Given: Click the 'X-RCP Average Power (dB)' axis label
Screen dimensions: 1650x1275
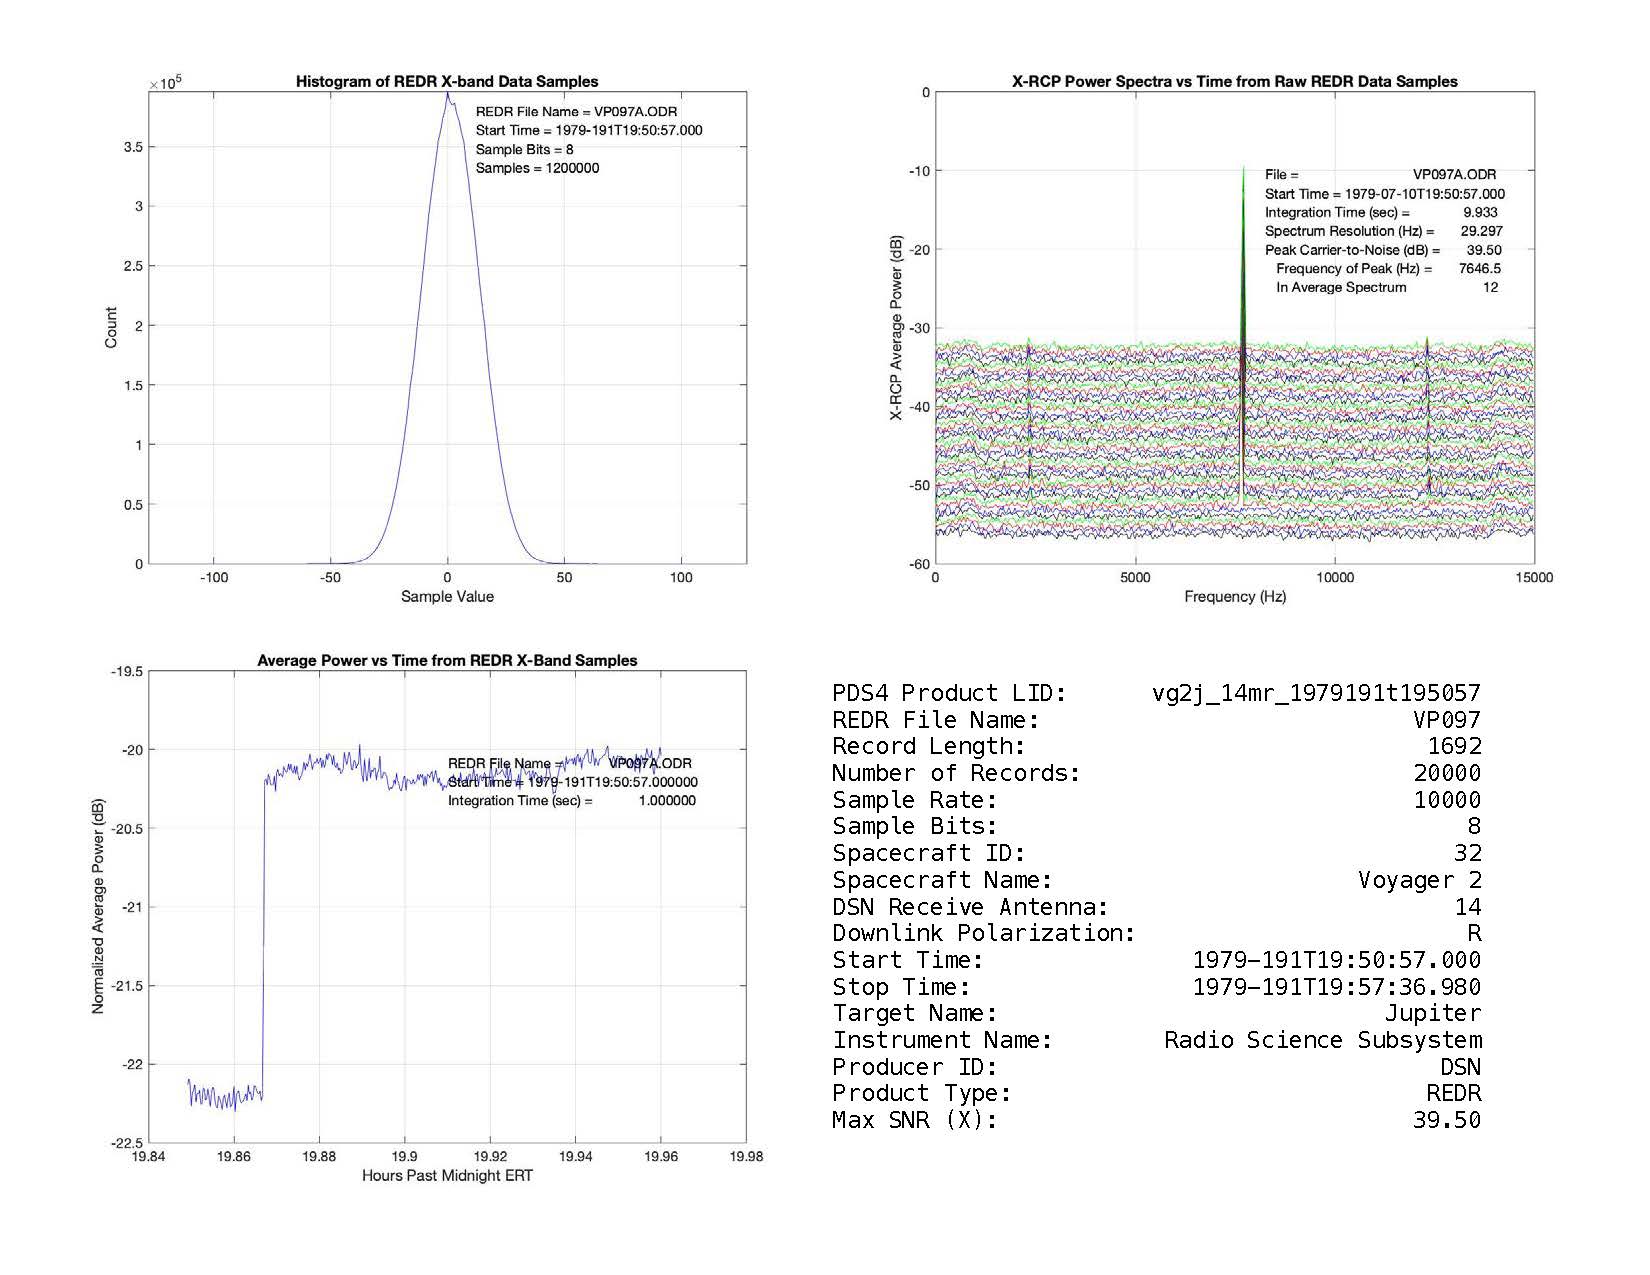Looking at the screenshot, I should click(897, 328).
